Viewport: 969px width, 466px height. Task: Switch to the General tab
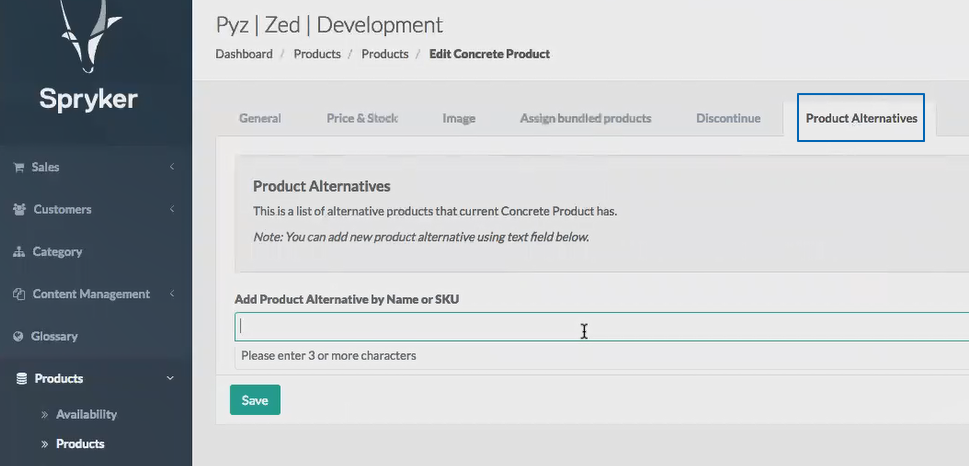click(x=260, y=118)
